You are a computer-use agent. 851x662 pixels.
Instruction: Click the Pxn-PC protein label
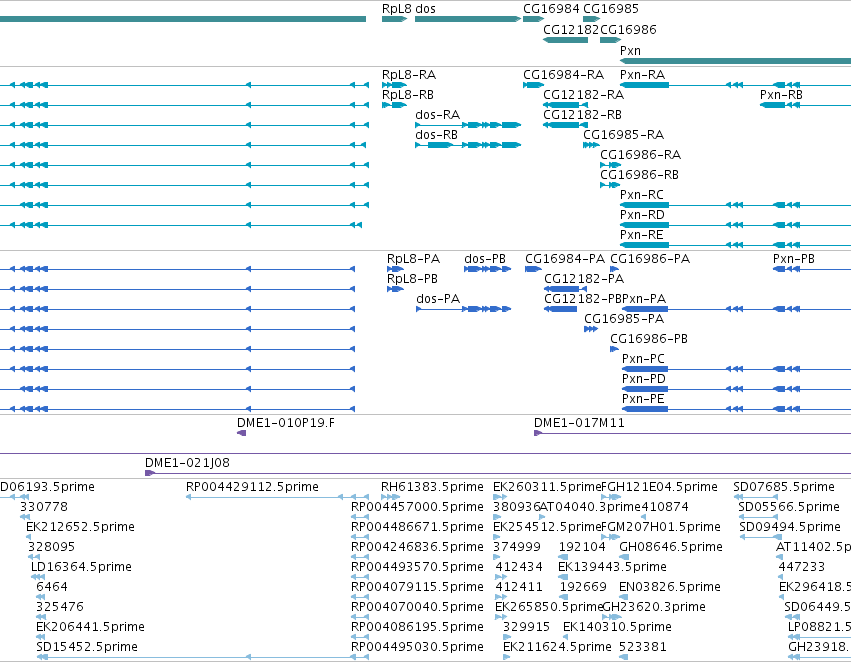point(643,359)
